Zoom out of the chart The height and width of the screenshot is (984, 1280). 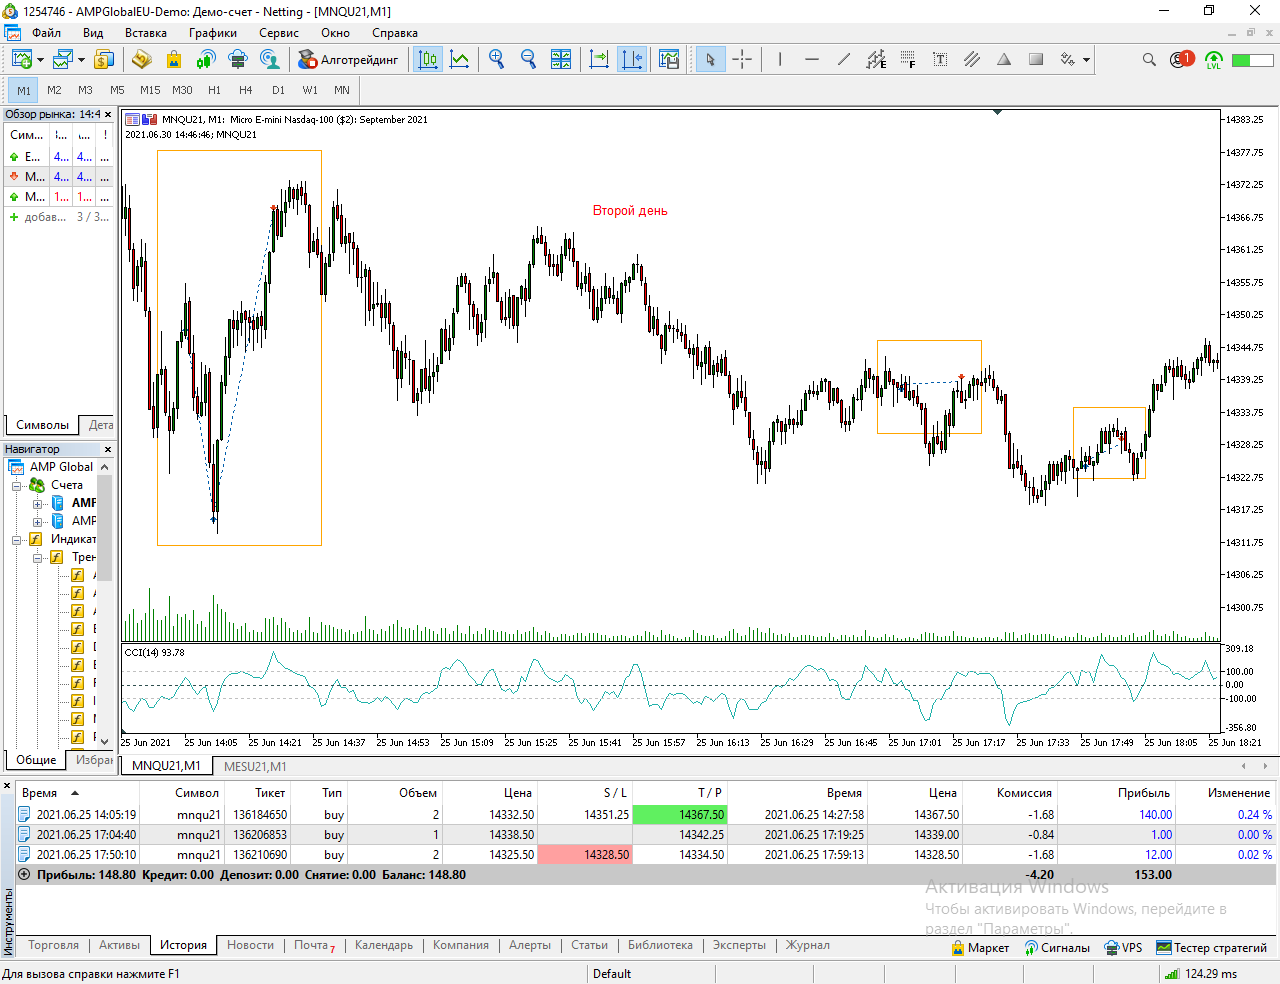pyautogui.click(x=529, y=60)
